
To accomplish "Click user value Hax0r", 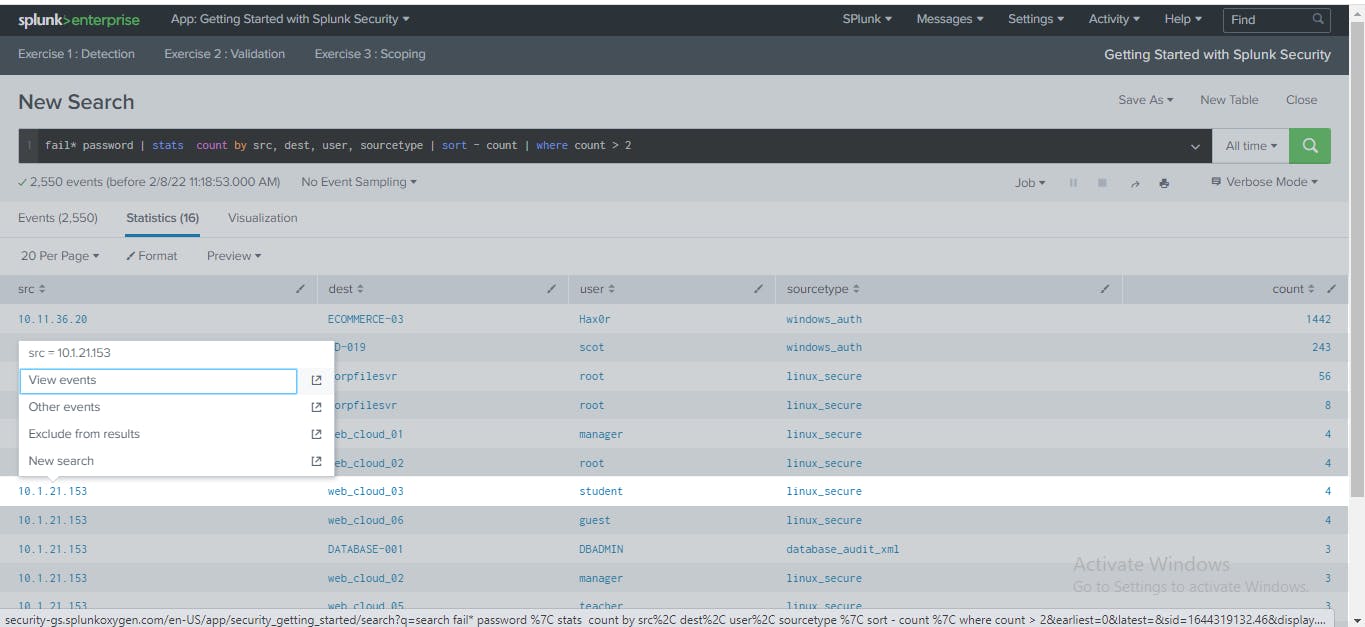I will tap(595, 320).
